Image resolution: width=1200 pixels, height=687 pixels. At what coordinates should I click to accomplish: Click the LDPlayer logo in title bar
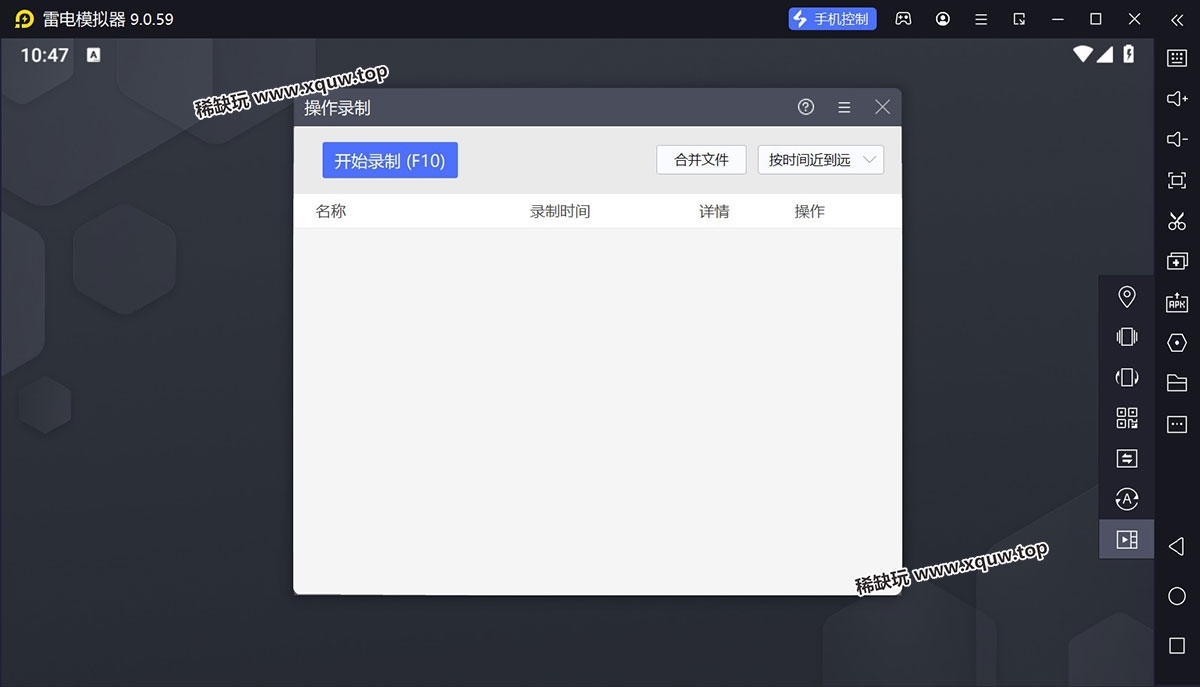pos(24,19)
